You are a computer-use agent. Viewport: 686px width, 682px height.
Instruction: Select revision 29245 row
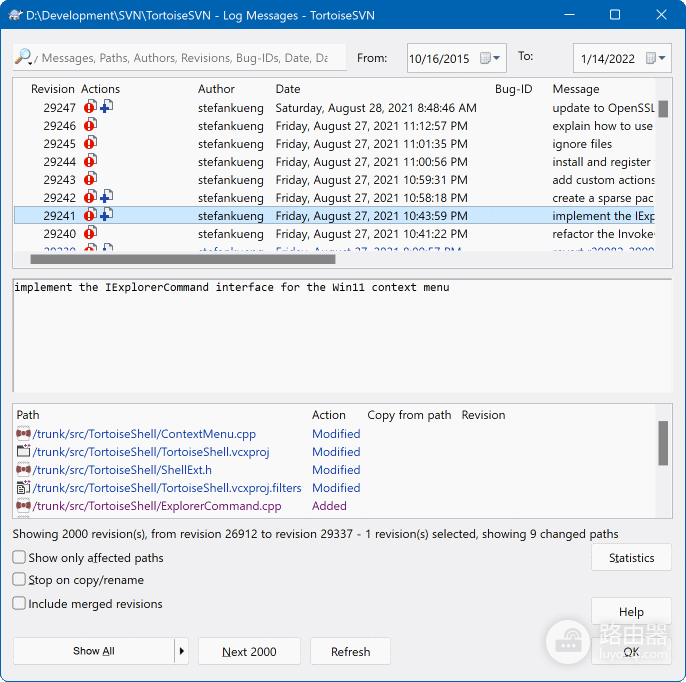coord(335,143)
